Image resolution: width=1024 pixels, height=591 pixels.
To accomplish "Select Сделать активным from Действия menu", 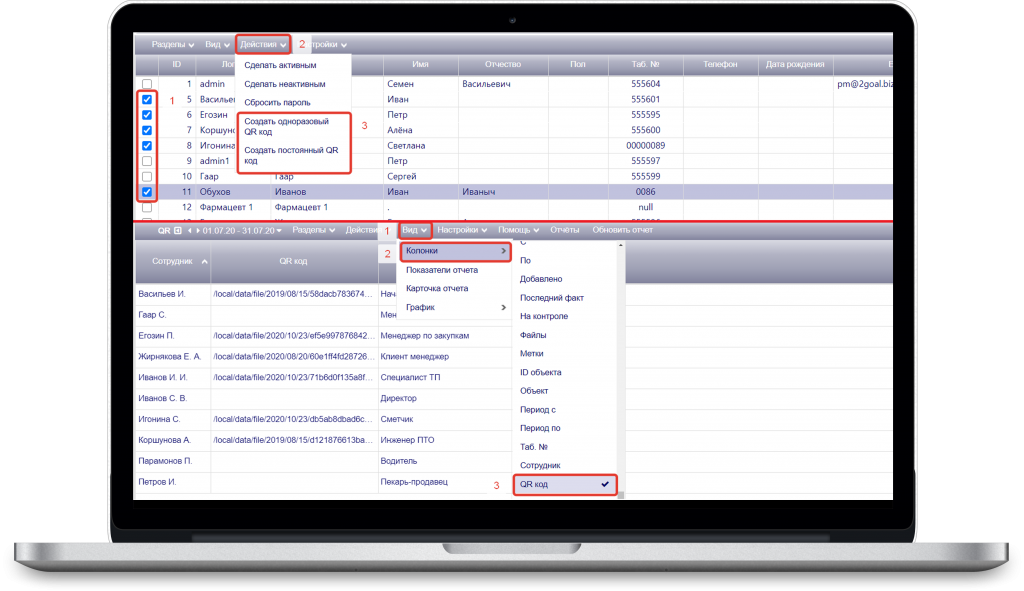I will pyautogui.click(x=280, y=65).
